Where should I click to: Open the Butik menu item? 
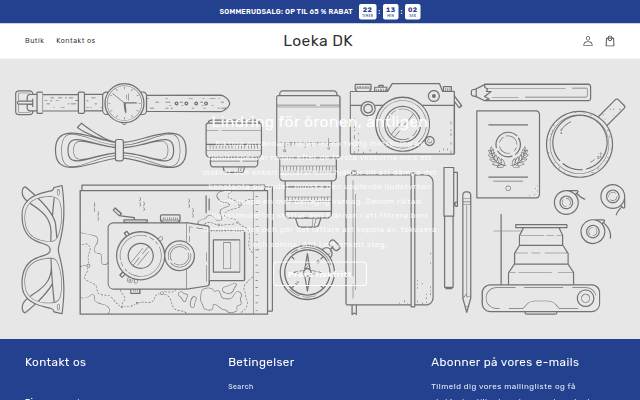point(34,40)
